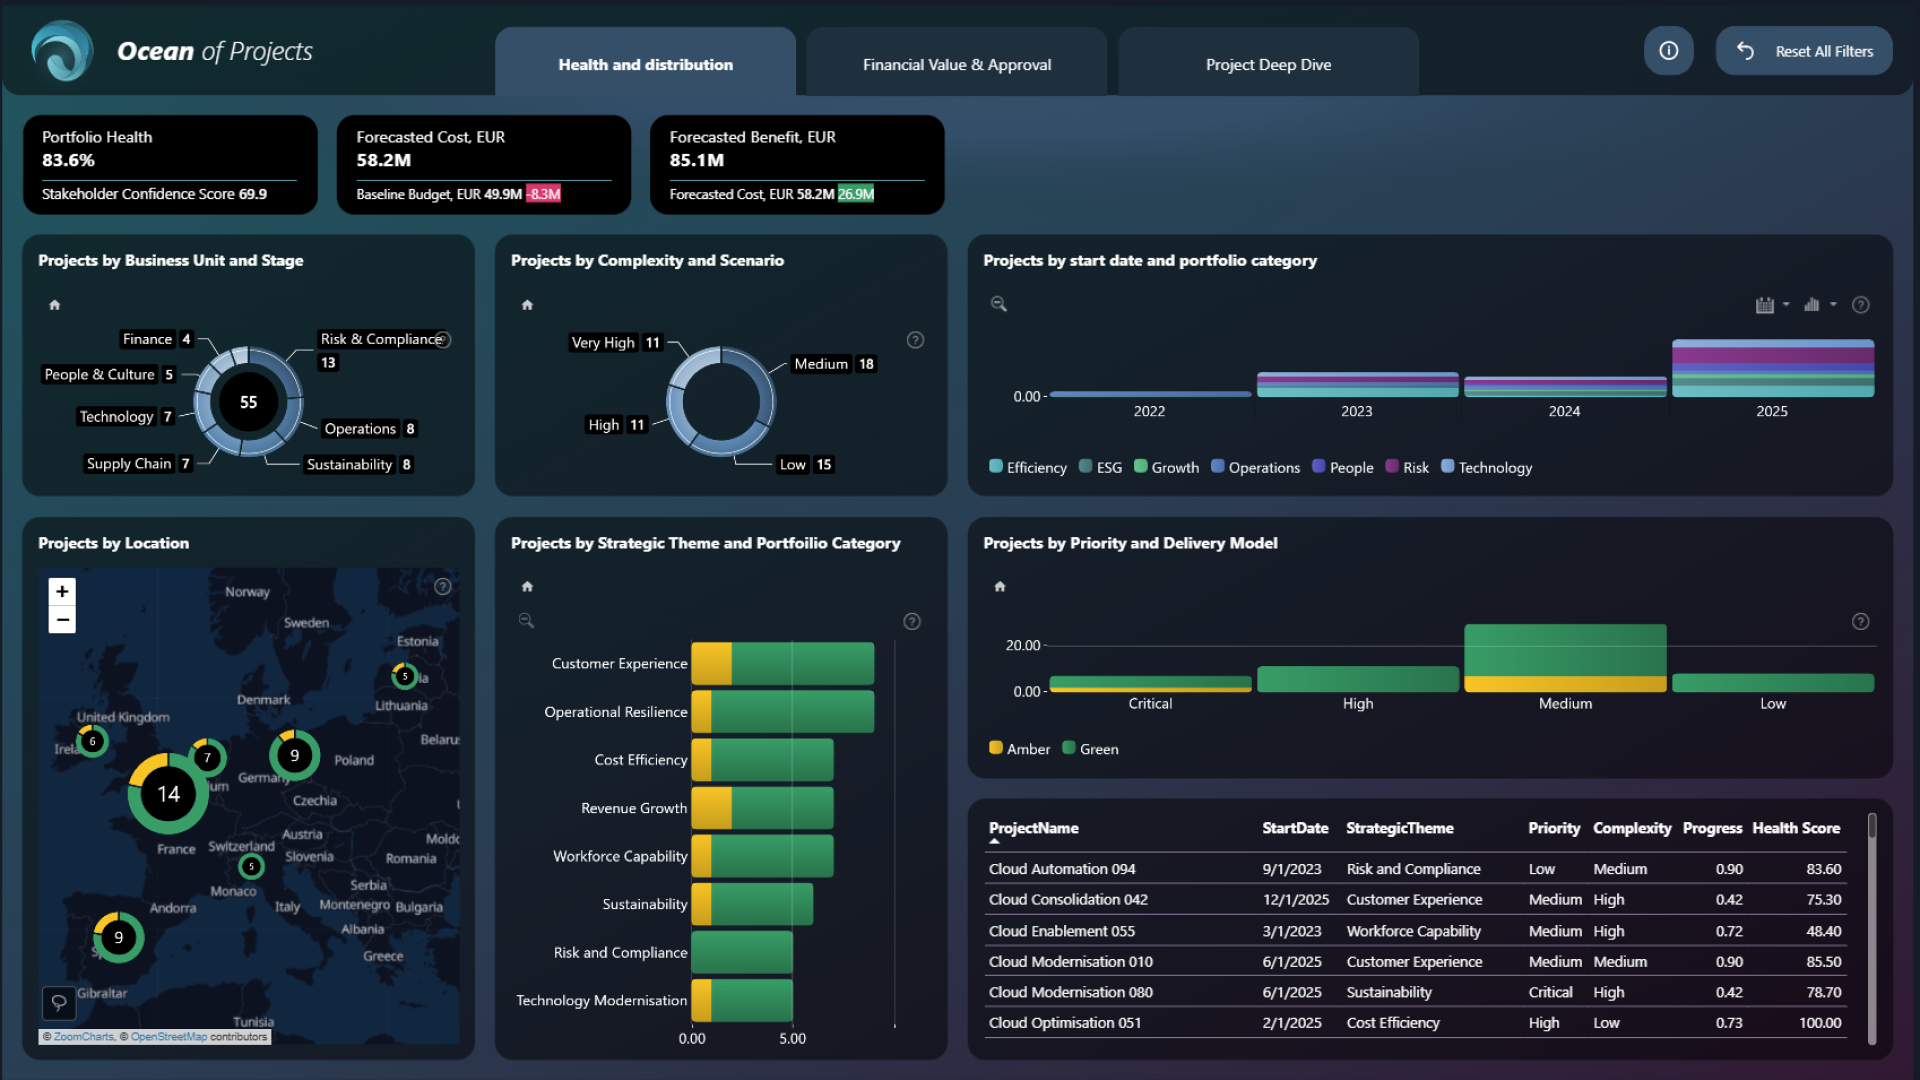Open help icon on the Projects by Location map
Image resolution: width=1920 pixels, height=1080 pixels.
pos(443,587)
